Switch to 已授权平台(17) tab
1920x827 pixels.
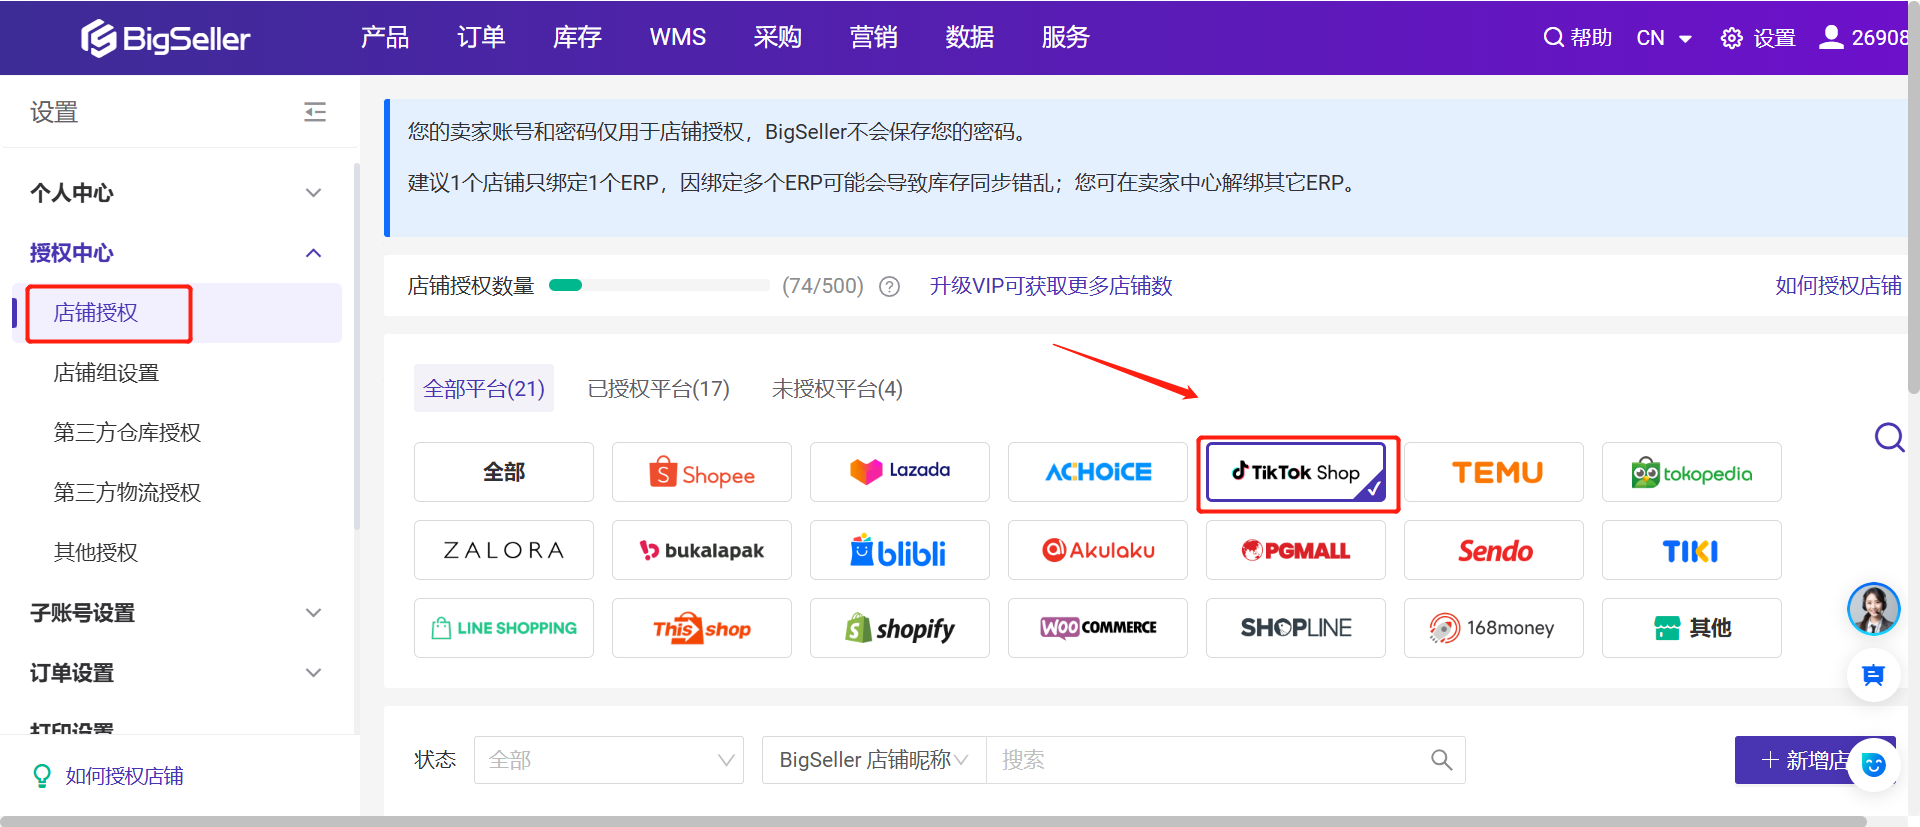(x=658, y=389)
